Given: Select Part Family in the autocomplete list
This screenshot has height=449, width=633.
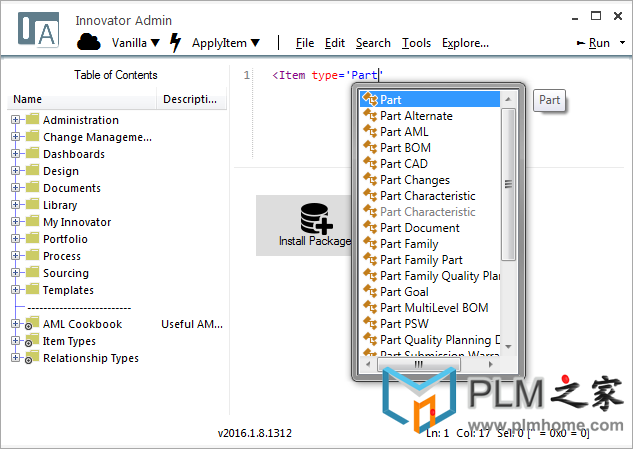Looking at the screenshot, I should 430,243.
